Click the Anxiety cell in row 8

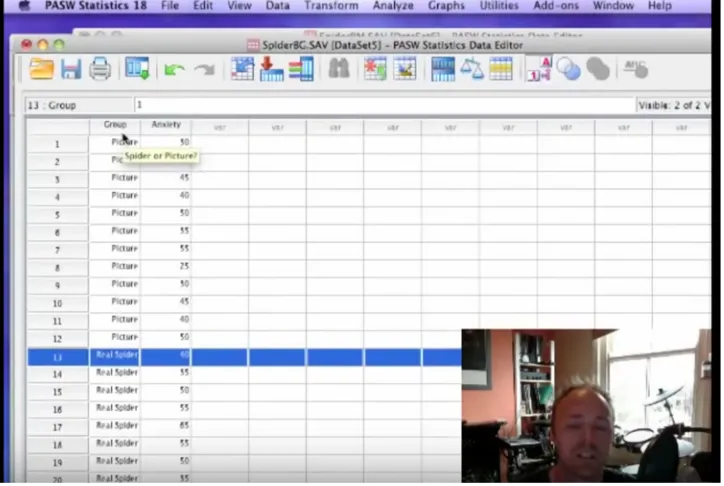(x=166, y=268)
